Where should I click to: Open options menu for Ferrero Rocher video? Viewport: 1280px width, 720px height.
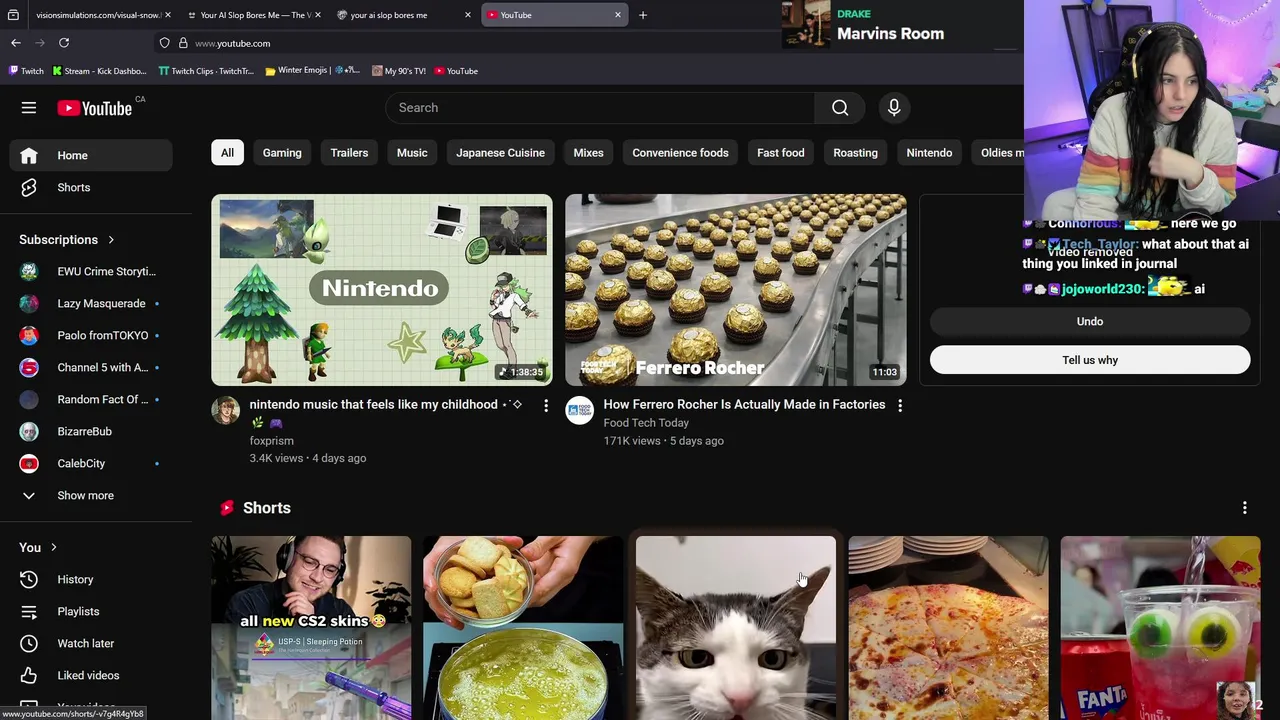pyautogui.click(x=900, y=405)
